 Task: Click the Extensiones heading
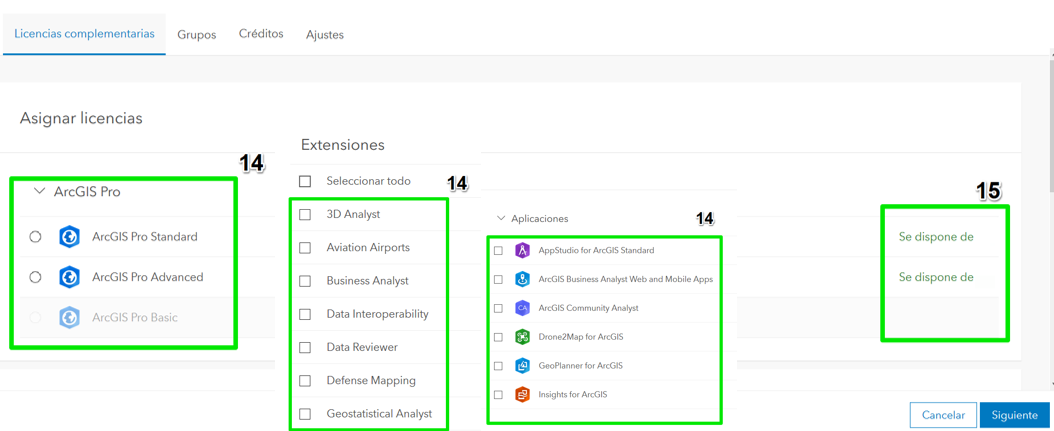click(343, 145)
